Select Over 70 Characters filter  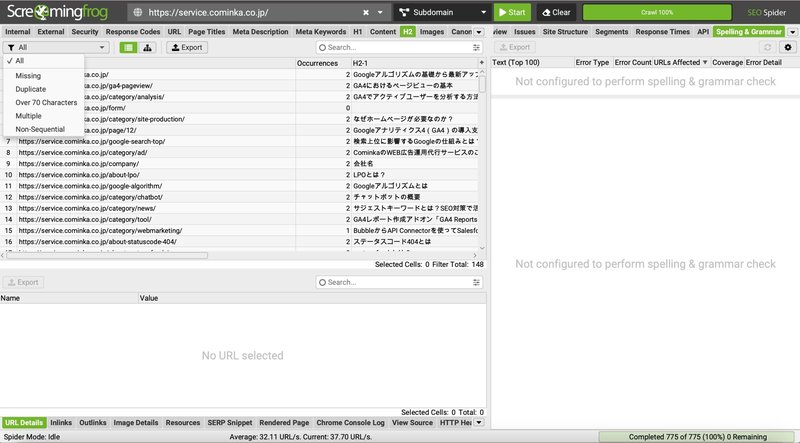pyautogui.click(x=46, y=102)
